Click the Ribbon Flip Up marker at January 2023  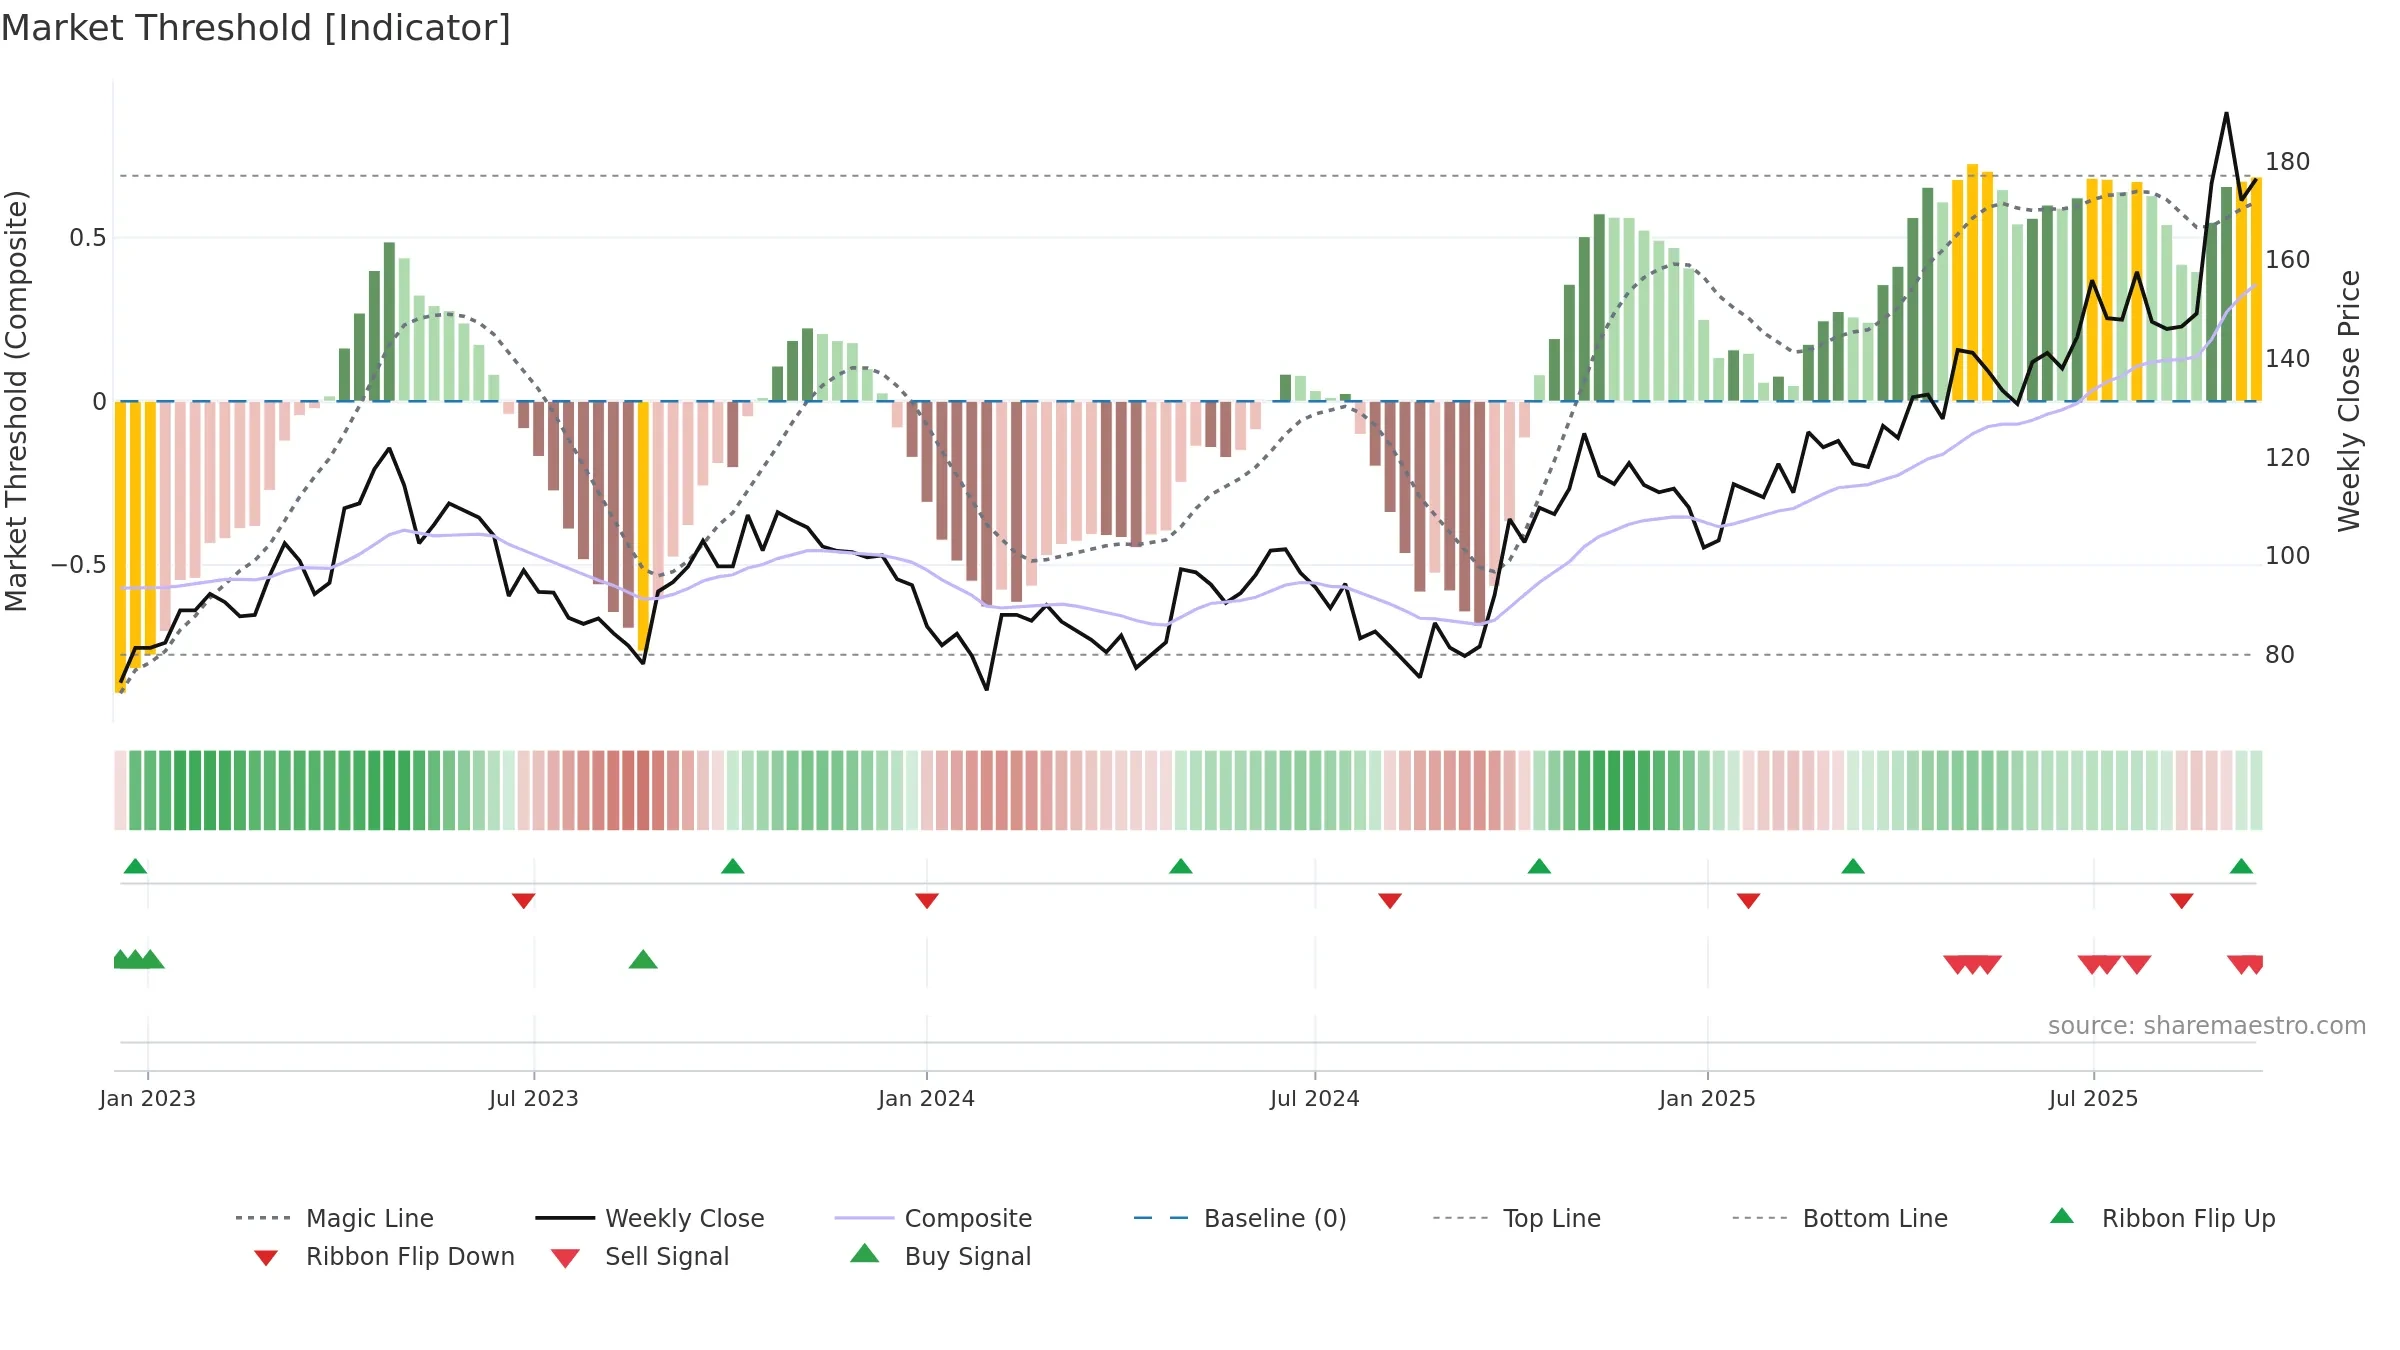(135, 866)
